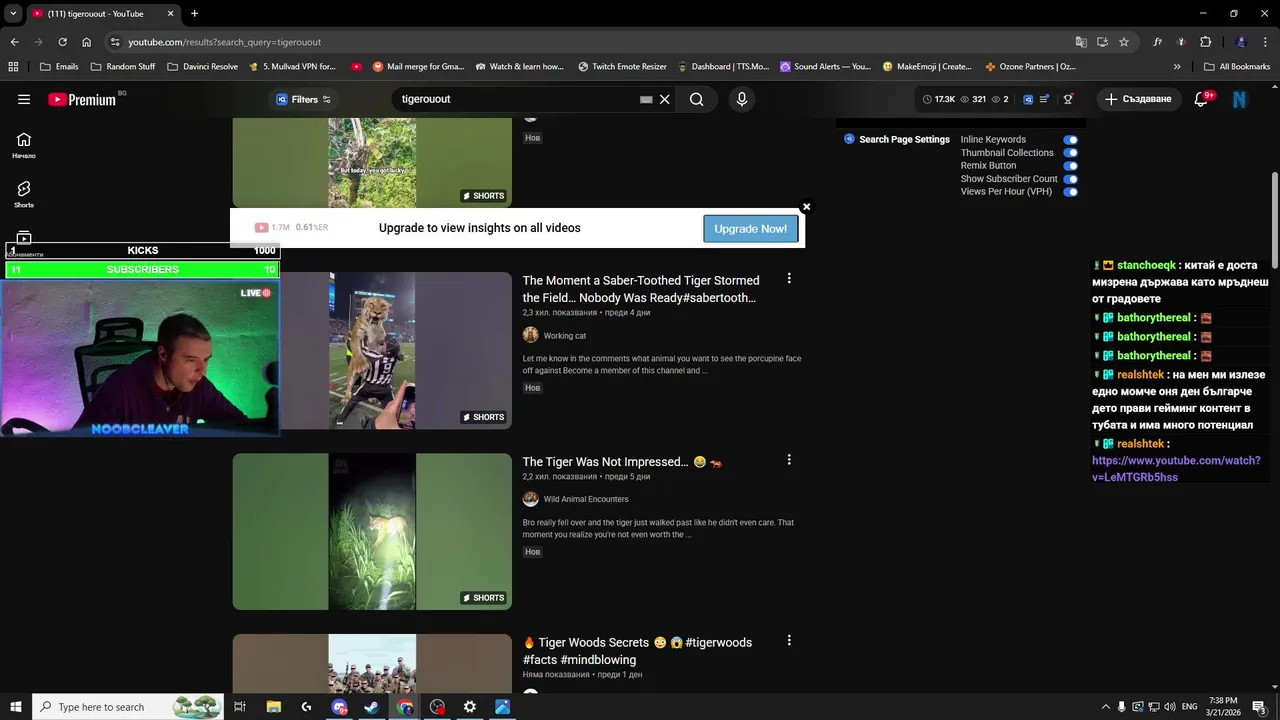Open Sound Alerts bookmark
Image resolution: width=1280 pixels, height=720 pixels.
point(825,67)
